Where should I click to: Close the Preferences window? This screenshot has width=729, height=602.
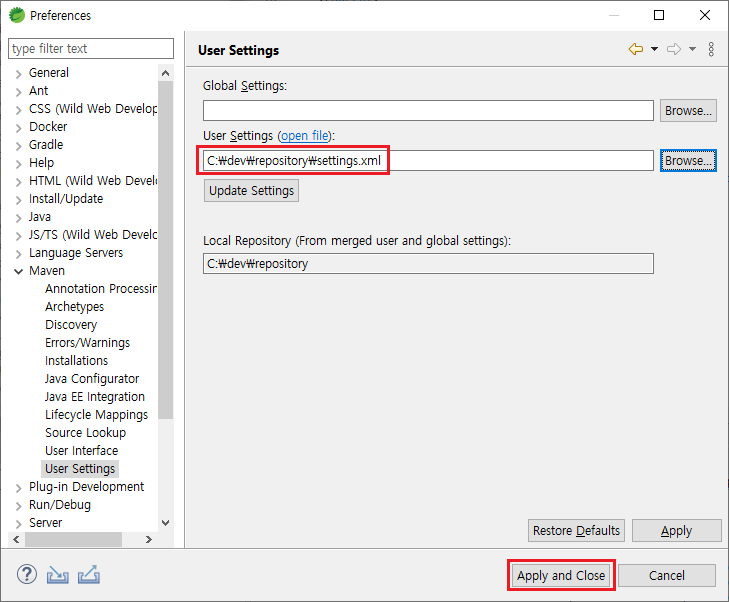point(705,15)
